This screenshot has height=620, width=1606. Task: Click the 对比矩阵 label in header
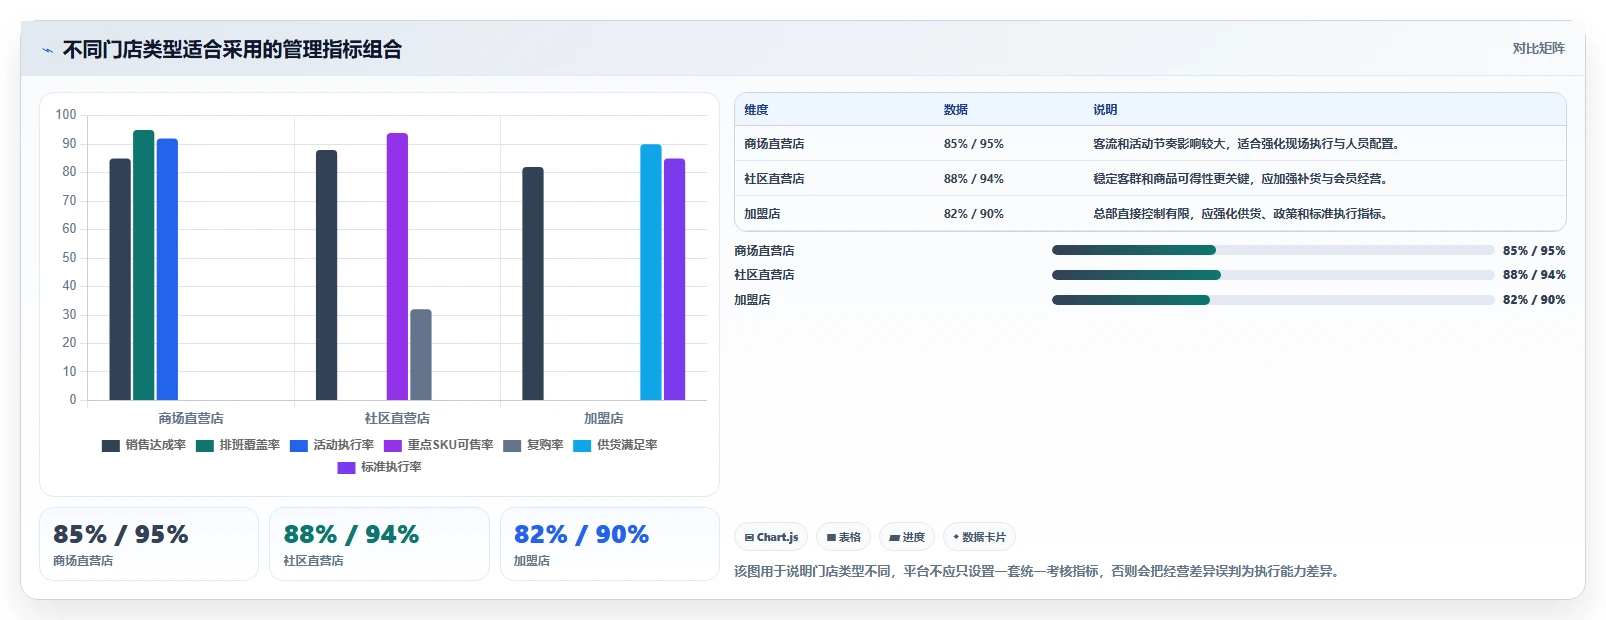coord(1538,48)
